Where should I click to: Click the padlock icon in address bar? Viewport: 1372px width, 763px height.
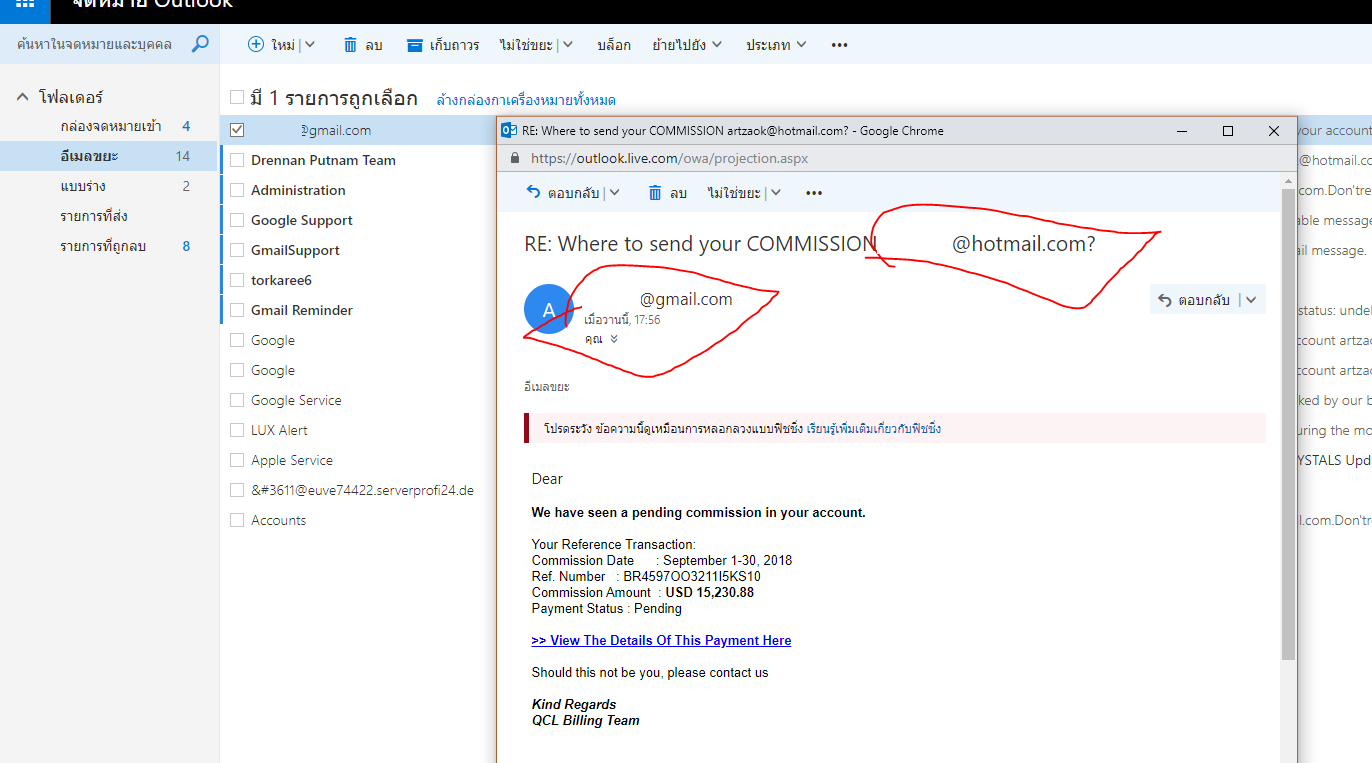515,158
